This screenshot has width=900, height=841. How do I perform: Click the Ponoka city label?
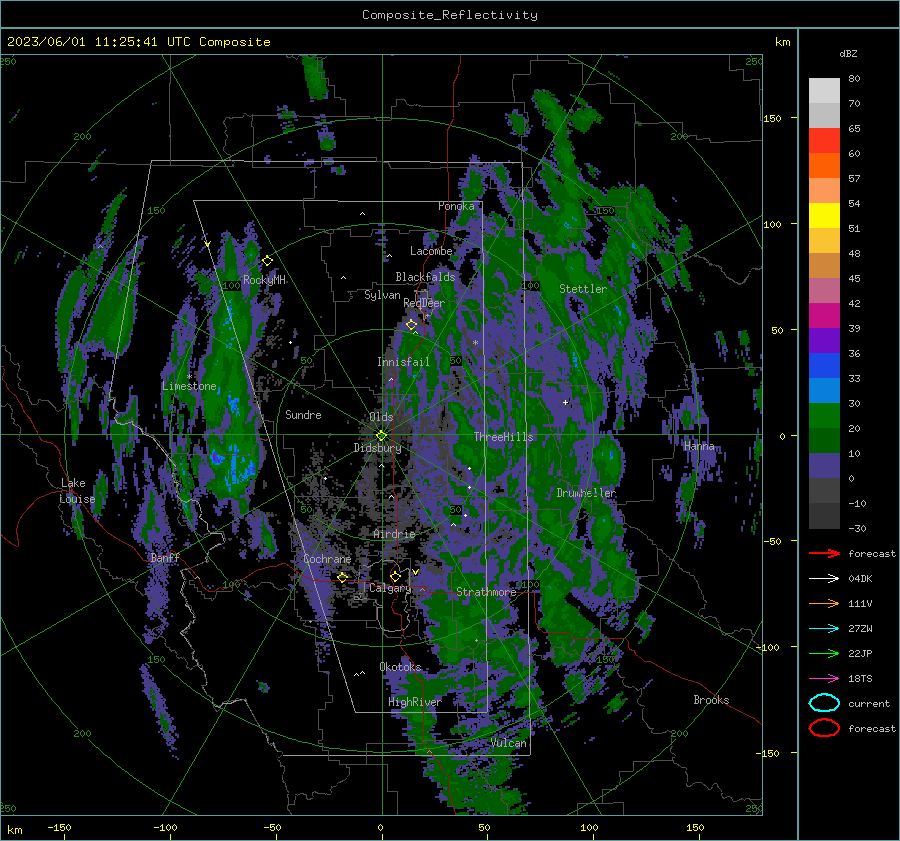tap(456, 206)
